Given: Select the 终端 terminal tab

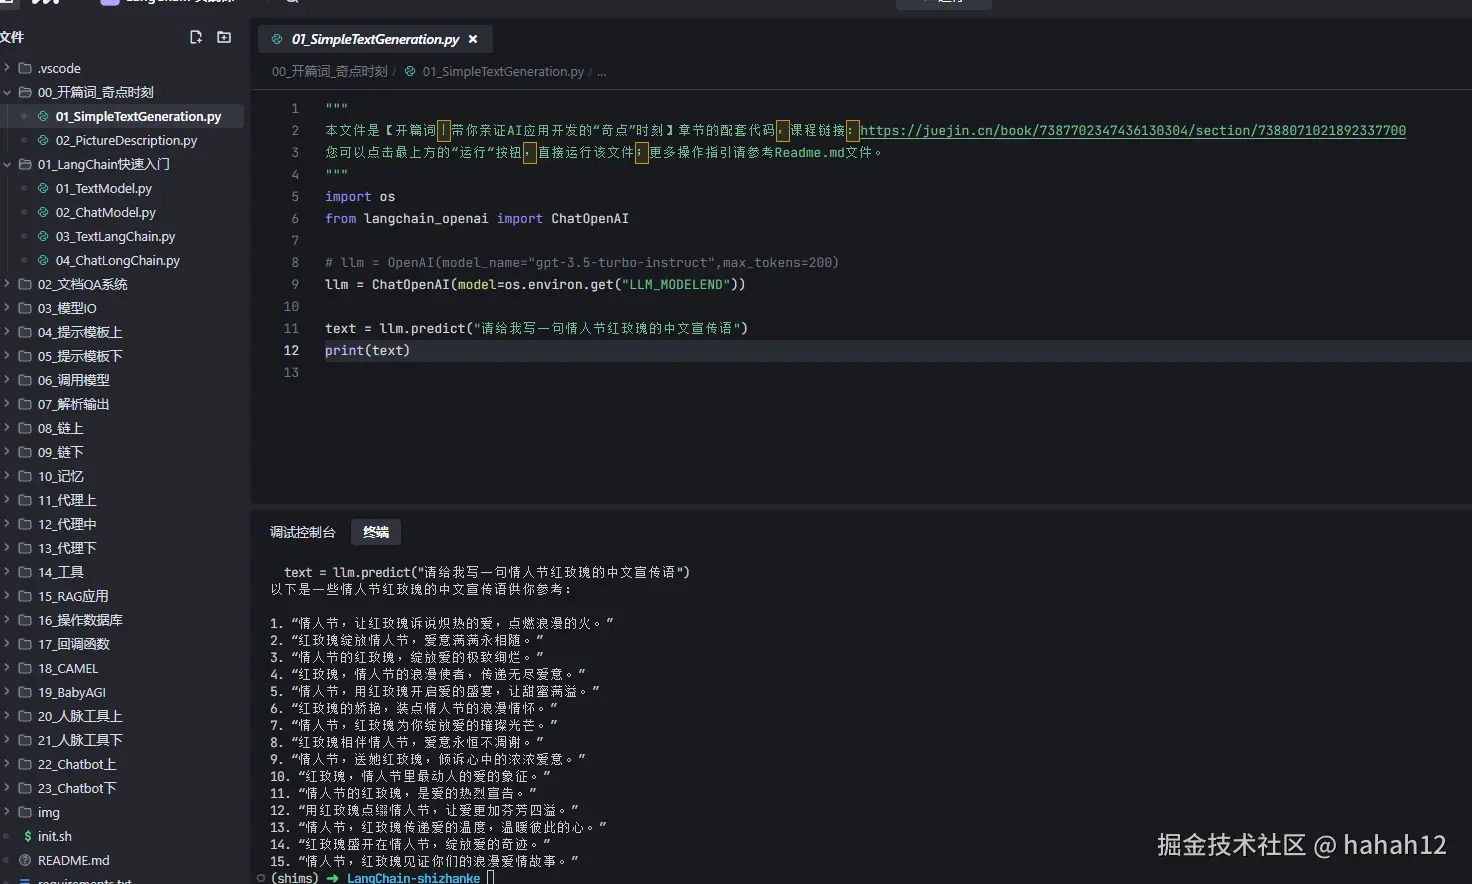Looking at the screenshot, I should (x=376, y=532).
